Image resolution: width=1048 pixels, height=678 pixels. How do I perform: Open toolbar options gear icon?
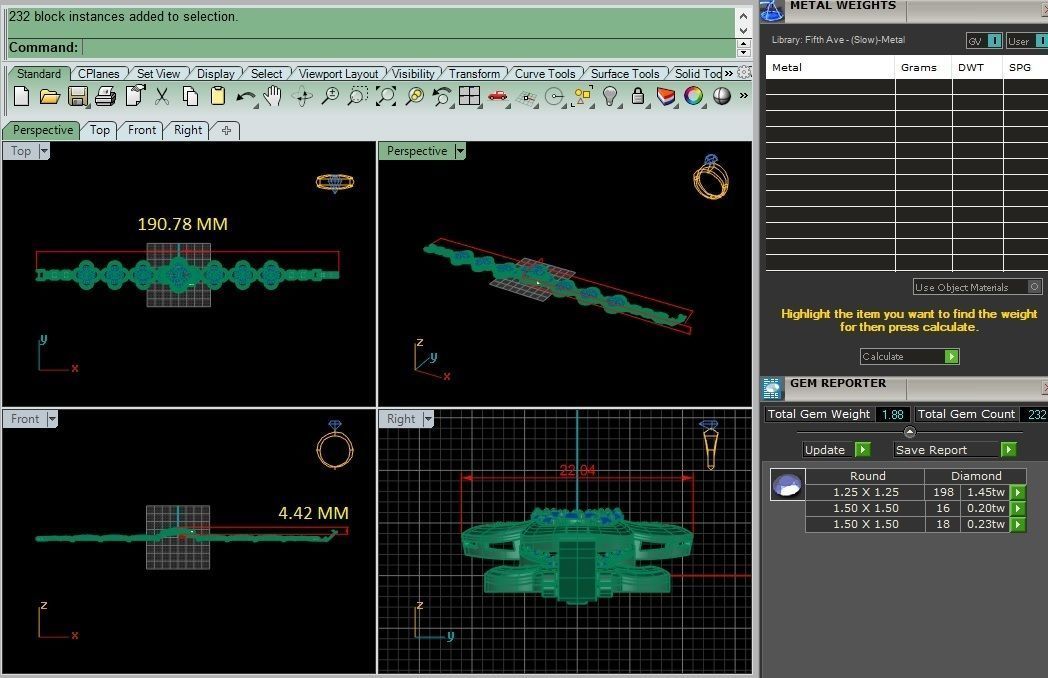744,73
